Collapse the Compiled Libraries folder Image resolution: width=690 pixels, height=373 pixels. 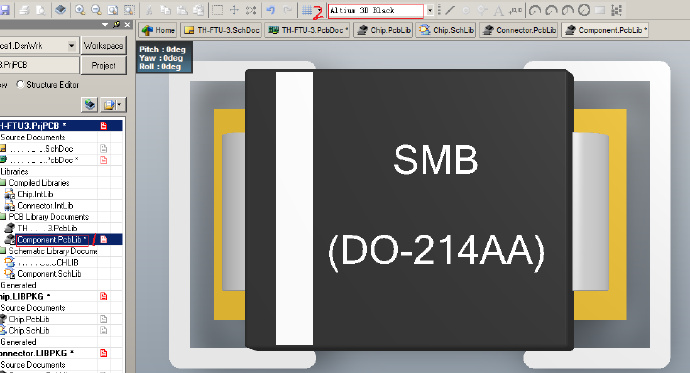(3, 183)
